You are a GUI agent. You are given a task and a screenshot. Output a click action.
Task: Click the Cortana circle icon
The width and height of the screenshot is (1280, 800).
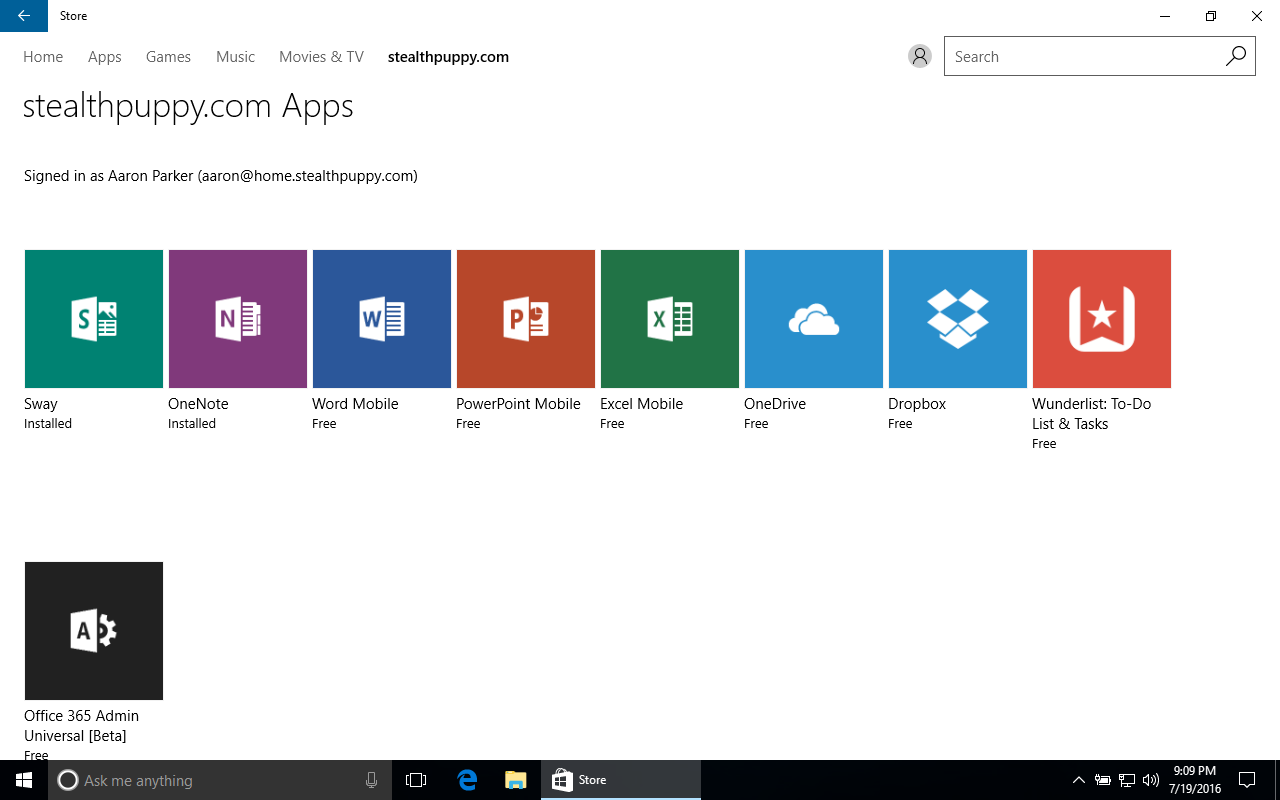click(67, 780)
